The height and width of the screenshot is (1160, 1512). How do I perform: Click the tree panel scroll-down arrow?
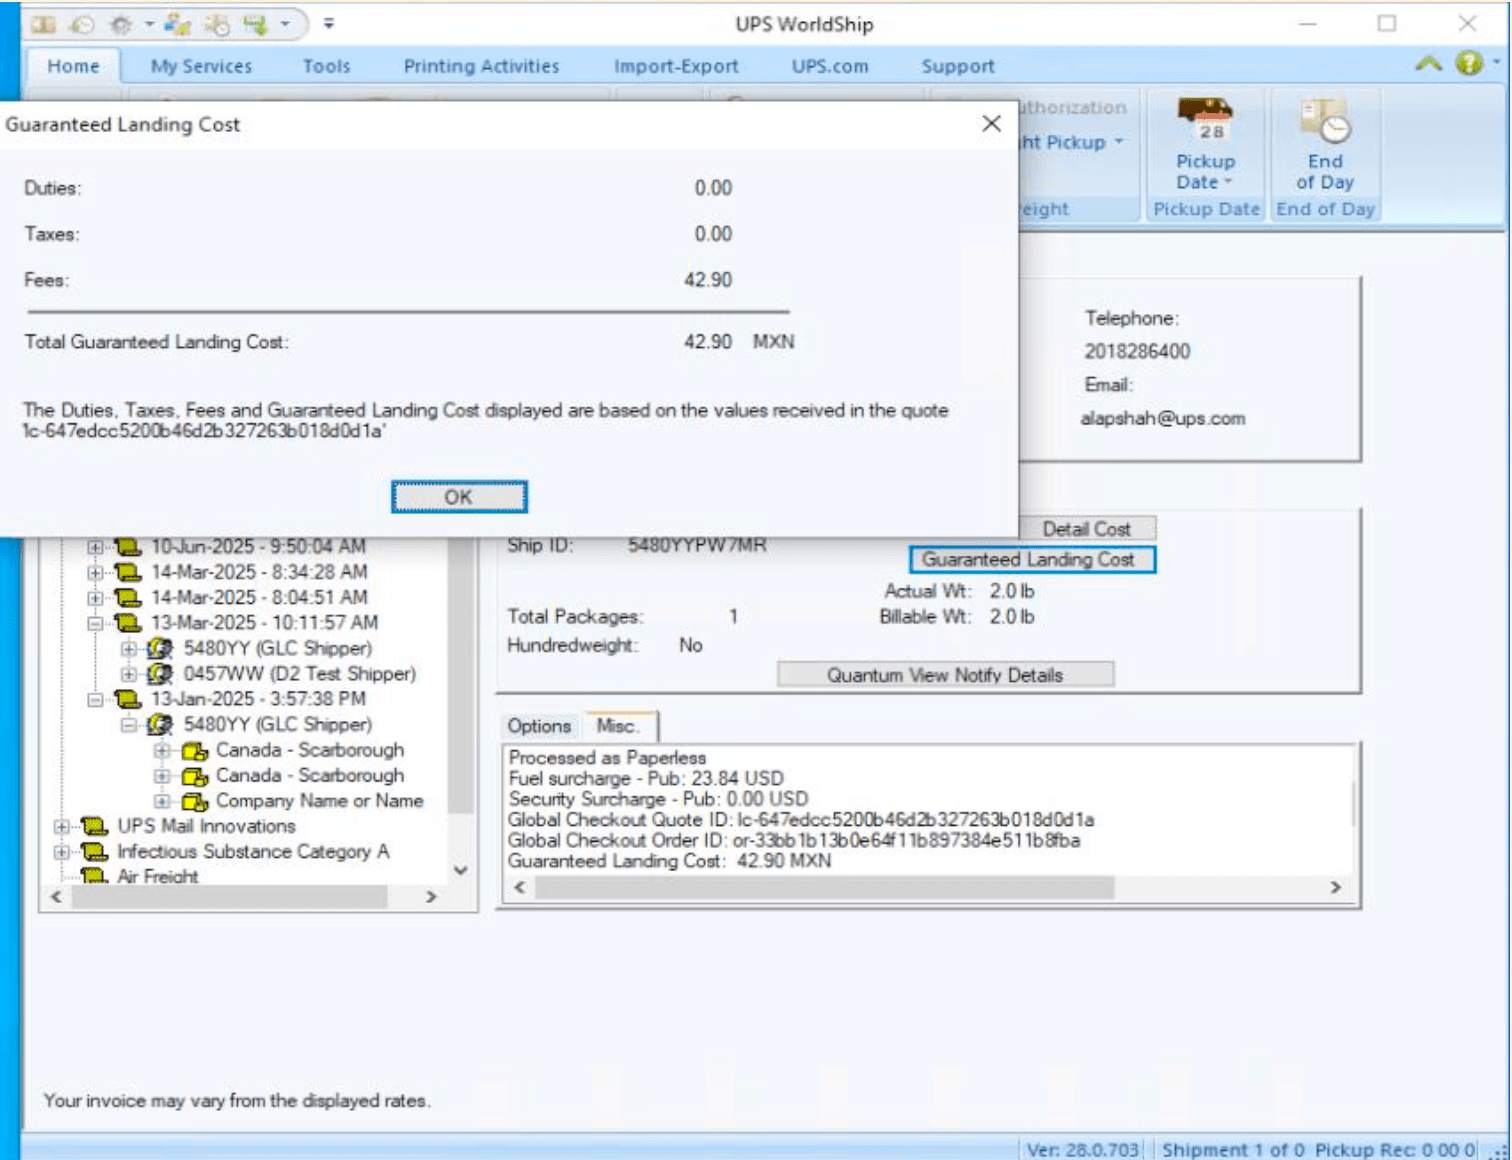pyautogui.click(x=460, y=870)
